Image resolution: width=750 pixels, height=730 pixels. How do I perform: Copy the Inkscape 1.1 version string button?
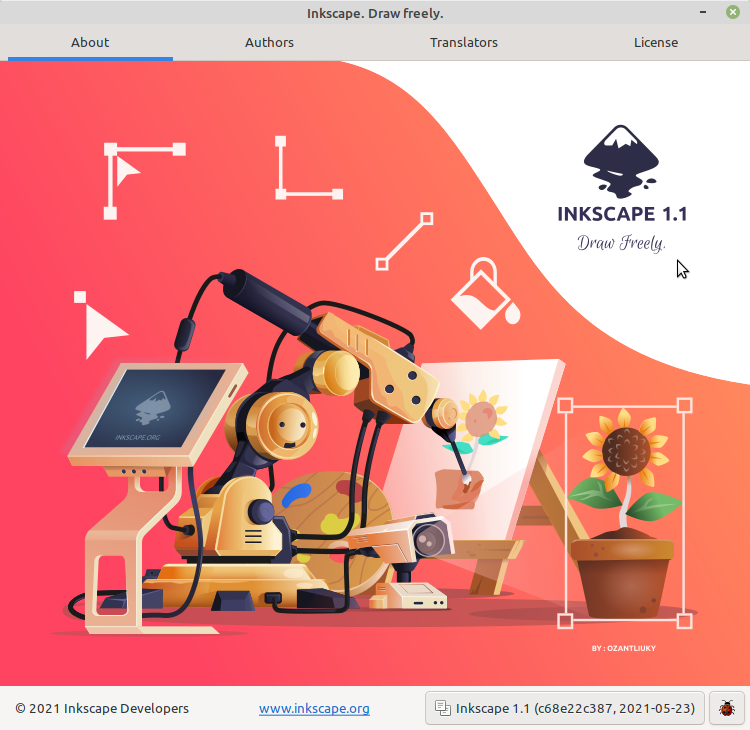pos(564,708)
